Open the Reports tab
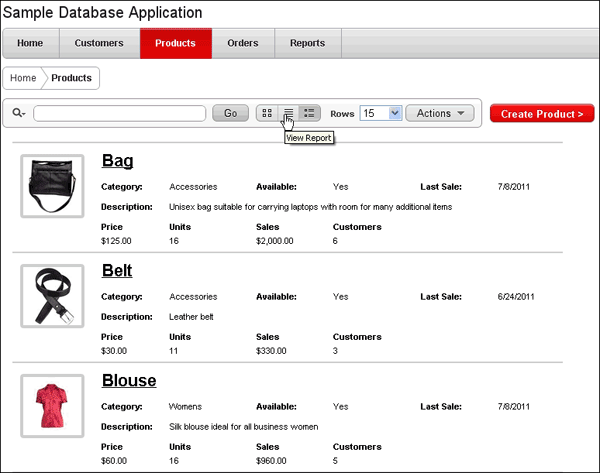600x473 pixels. [x=307, y=44]
